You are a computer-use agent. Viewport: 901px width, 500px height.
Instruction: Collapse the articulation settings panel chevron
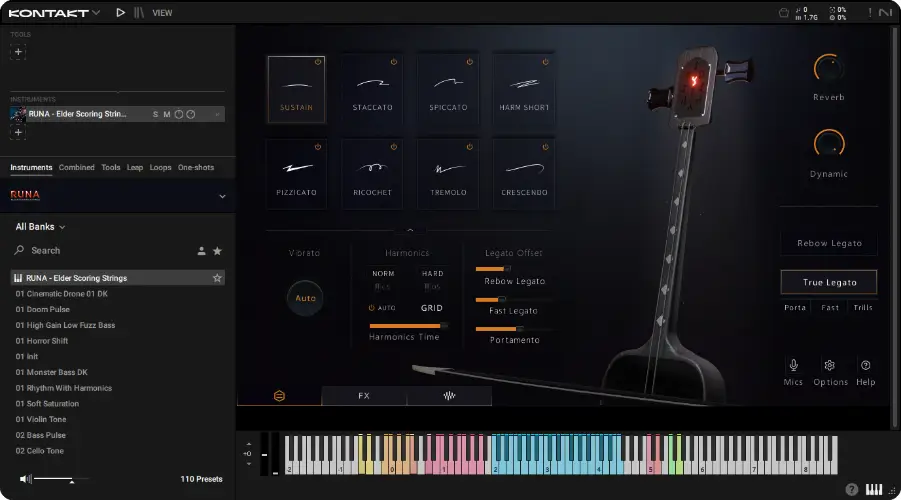(x=410, y=230)
